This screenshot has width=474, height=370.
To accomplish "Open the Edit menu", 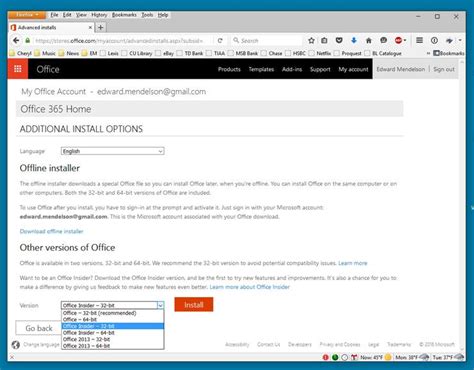I will pyautogui.click(x=67, y=15).
